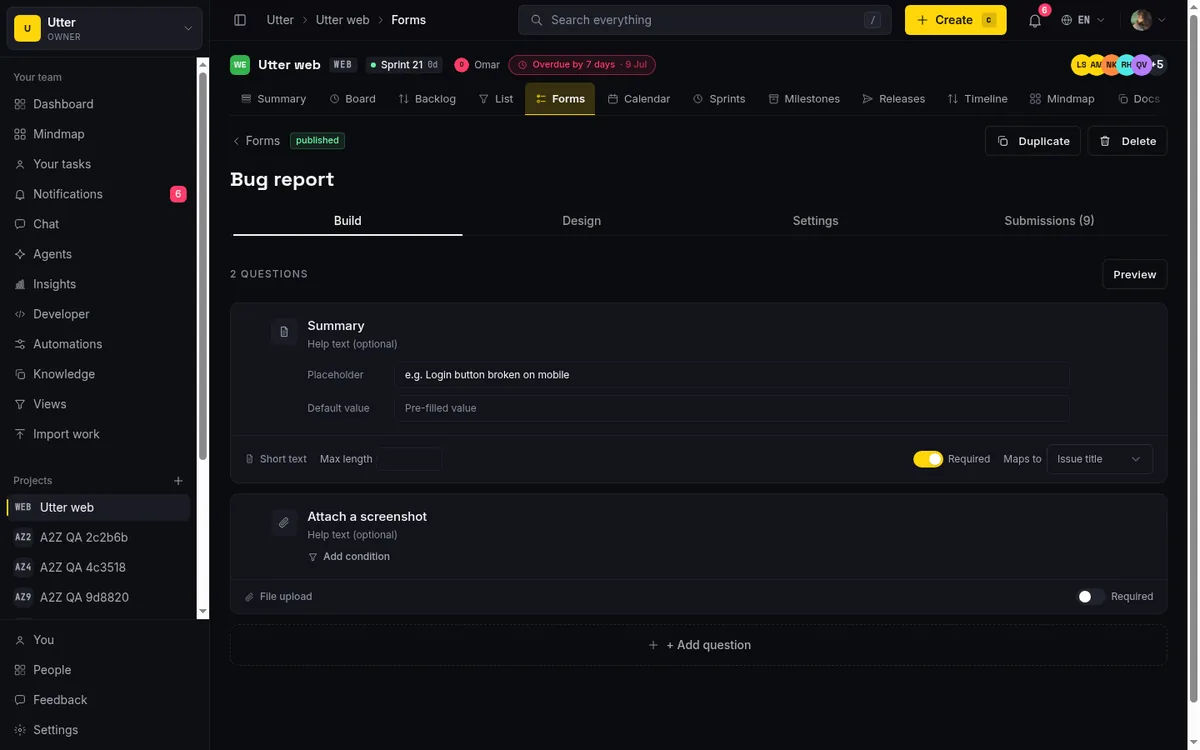Click the Delete form button

(x=1127, y=141)
